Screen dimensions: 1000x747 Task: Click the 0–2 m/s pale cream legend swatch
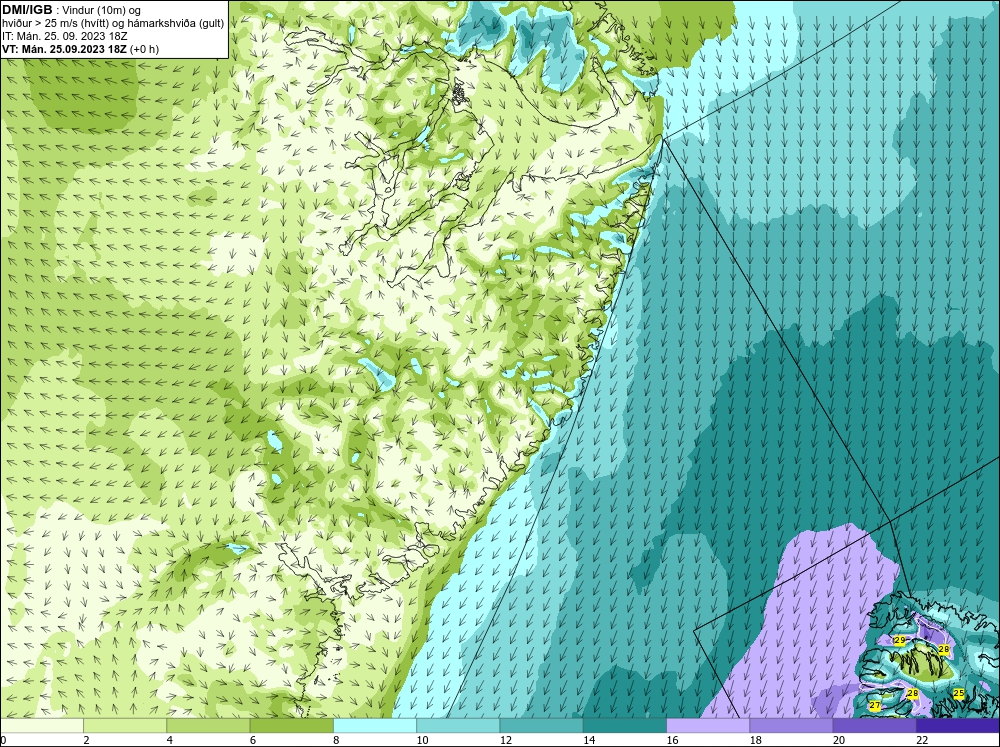point(41,725)
